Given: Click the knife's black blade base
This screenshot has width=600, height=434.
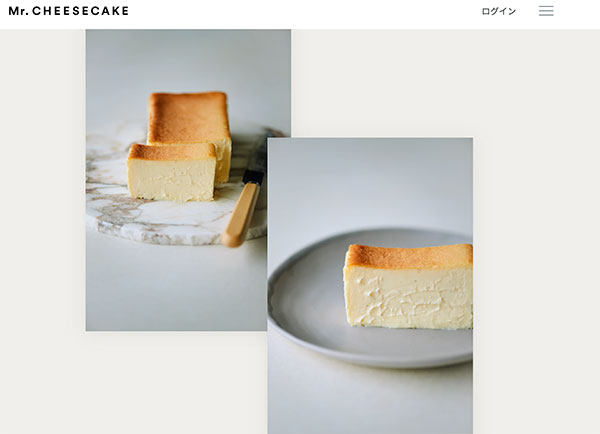Looking at the screenshot, I should click(253, 176).
